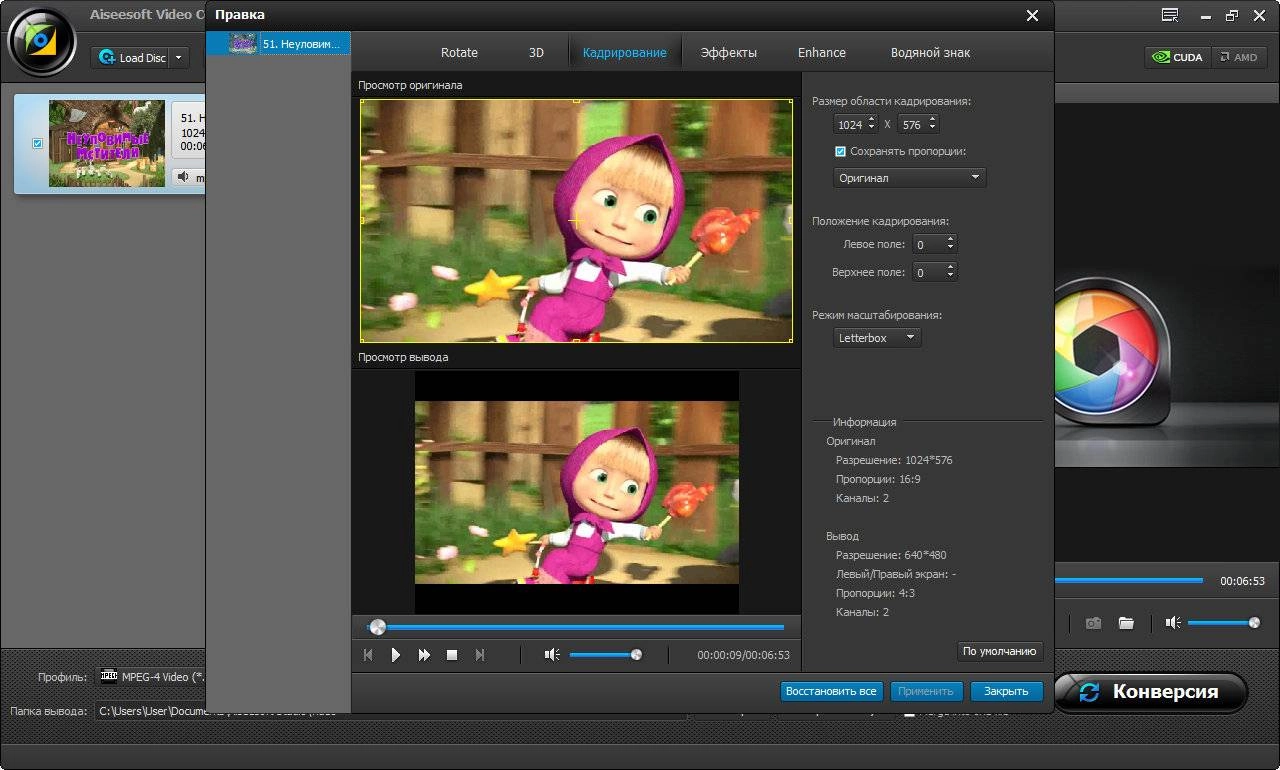Screen dimensions: 1280x770
Task: Click crop width field showing 1024
Action: 850,125
